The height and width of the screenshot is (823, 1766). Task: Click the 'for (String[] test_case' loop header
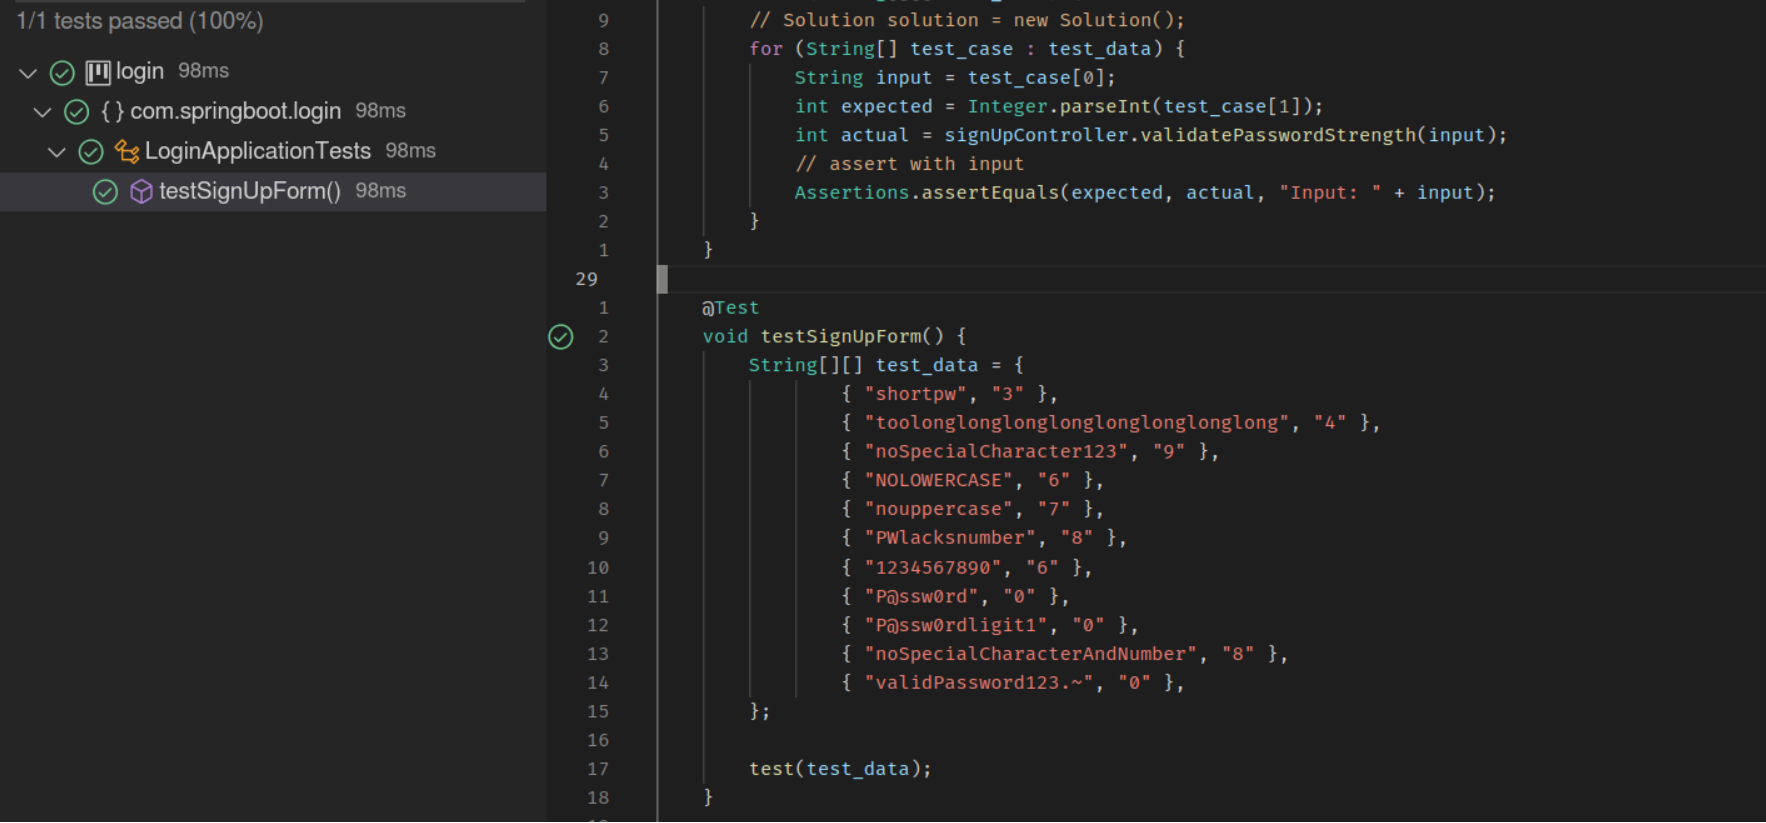pyautogui.click(x=967, y=49)
